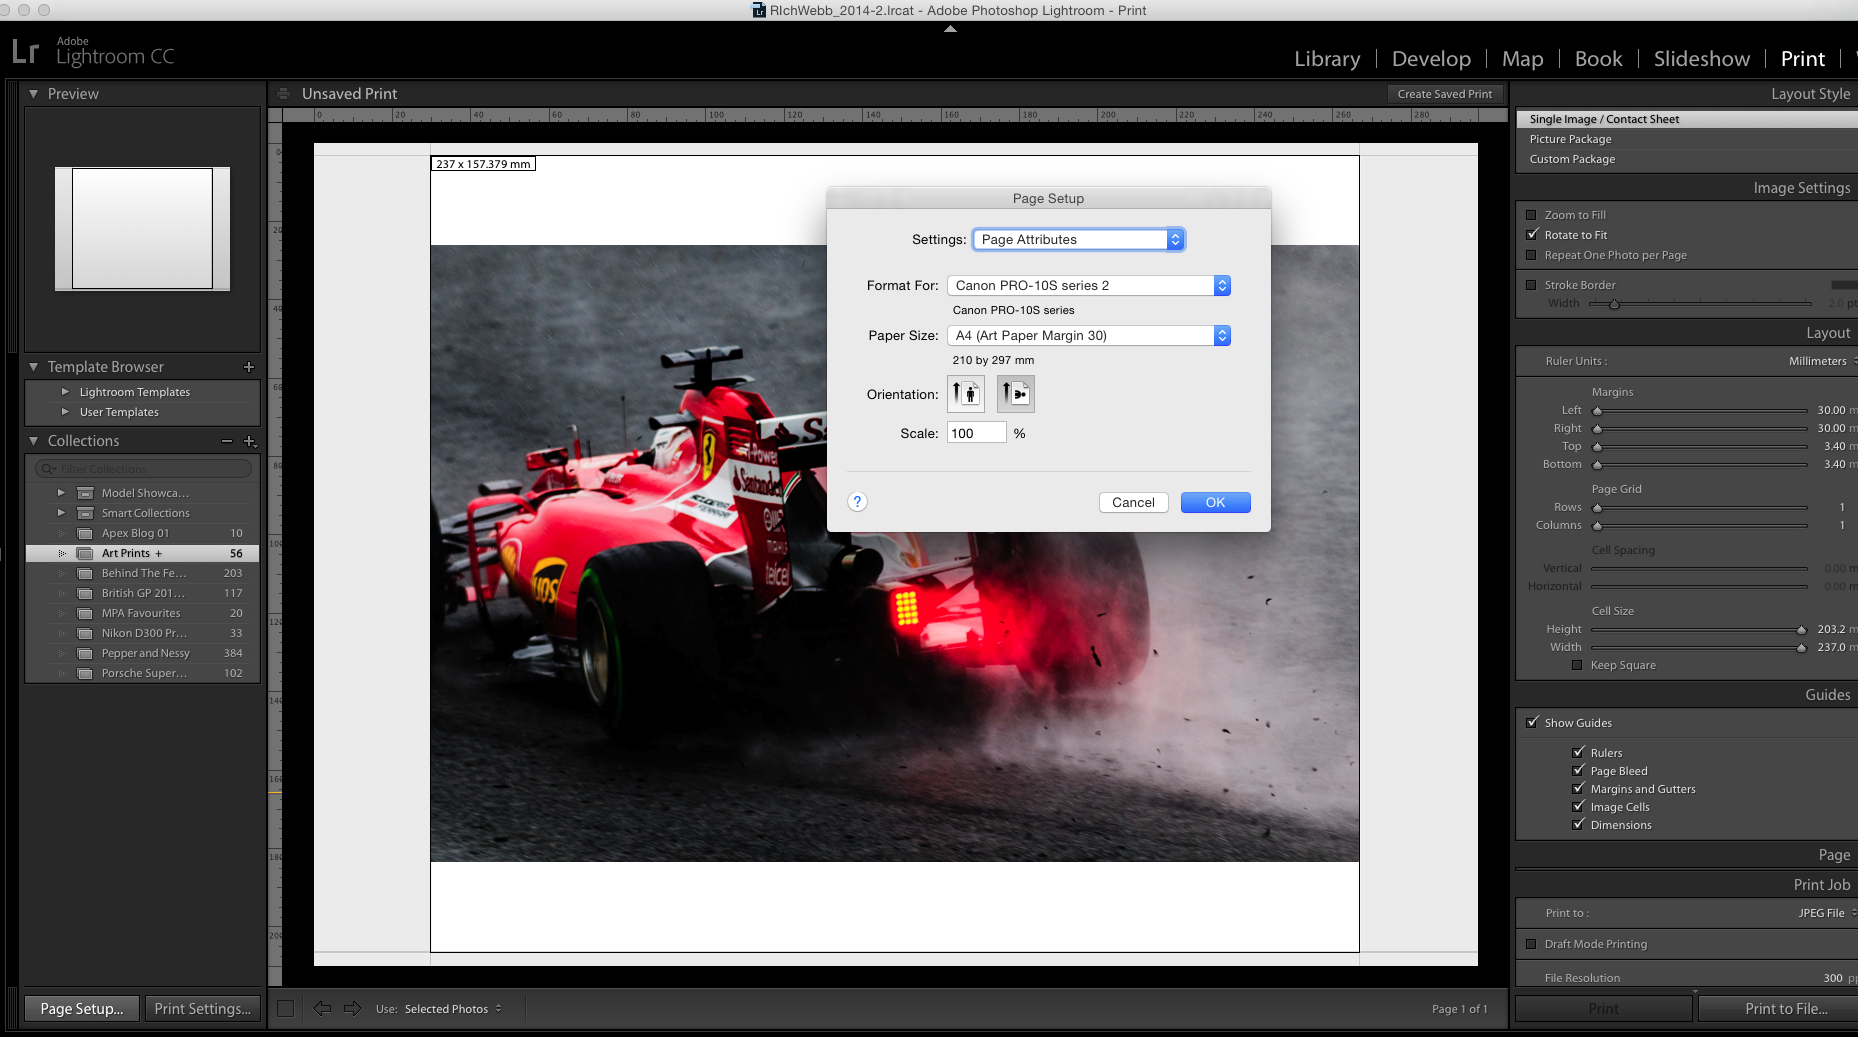Adjust the Left margin slider
Screen dimensions: 1858x1037
click(x=1597, y=411)
